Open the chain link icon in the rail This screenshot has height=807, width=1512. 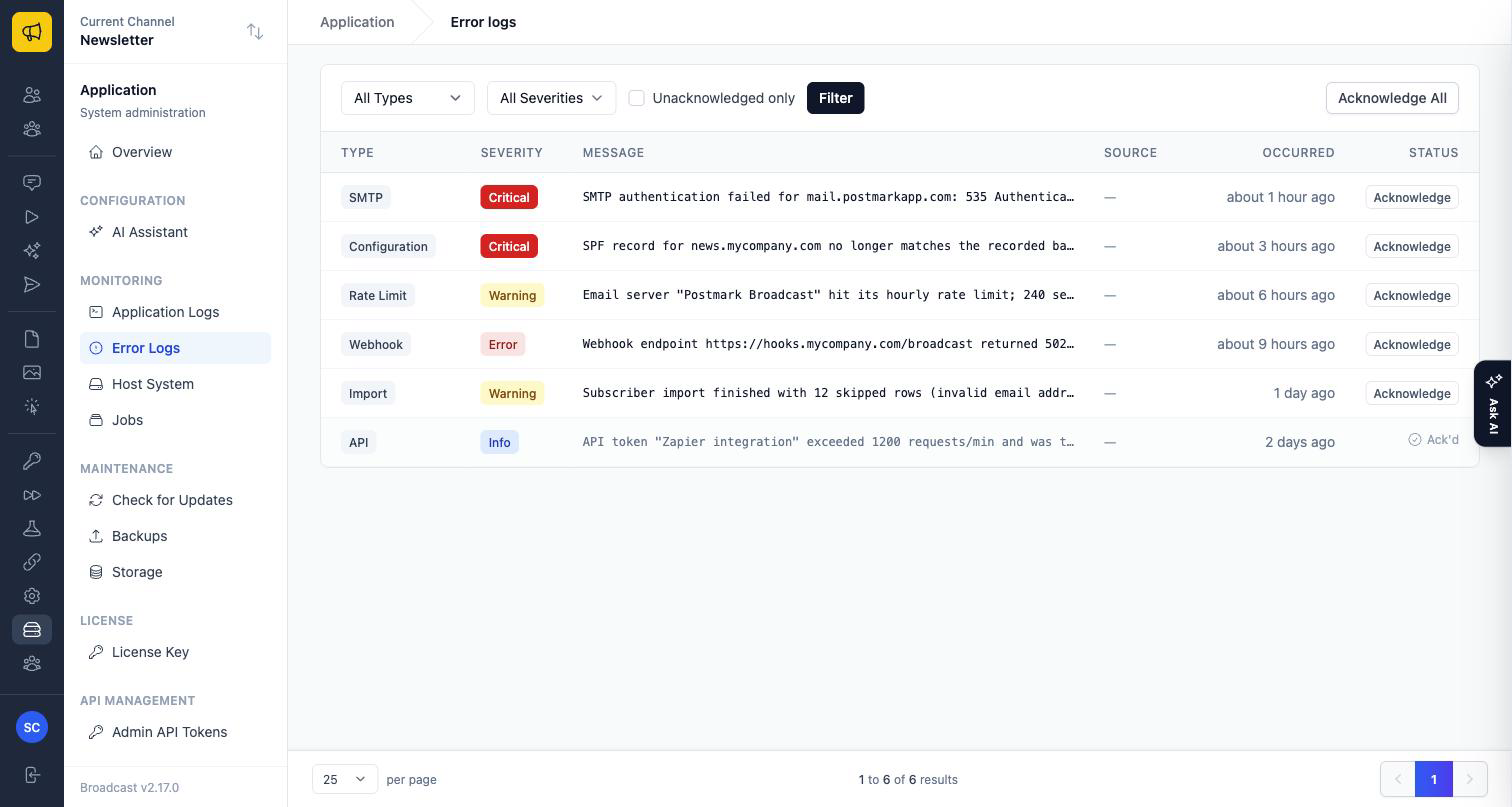coord(32,562)
